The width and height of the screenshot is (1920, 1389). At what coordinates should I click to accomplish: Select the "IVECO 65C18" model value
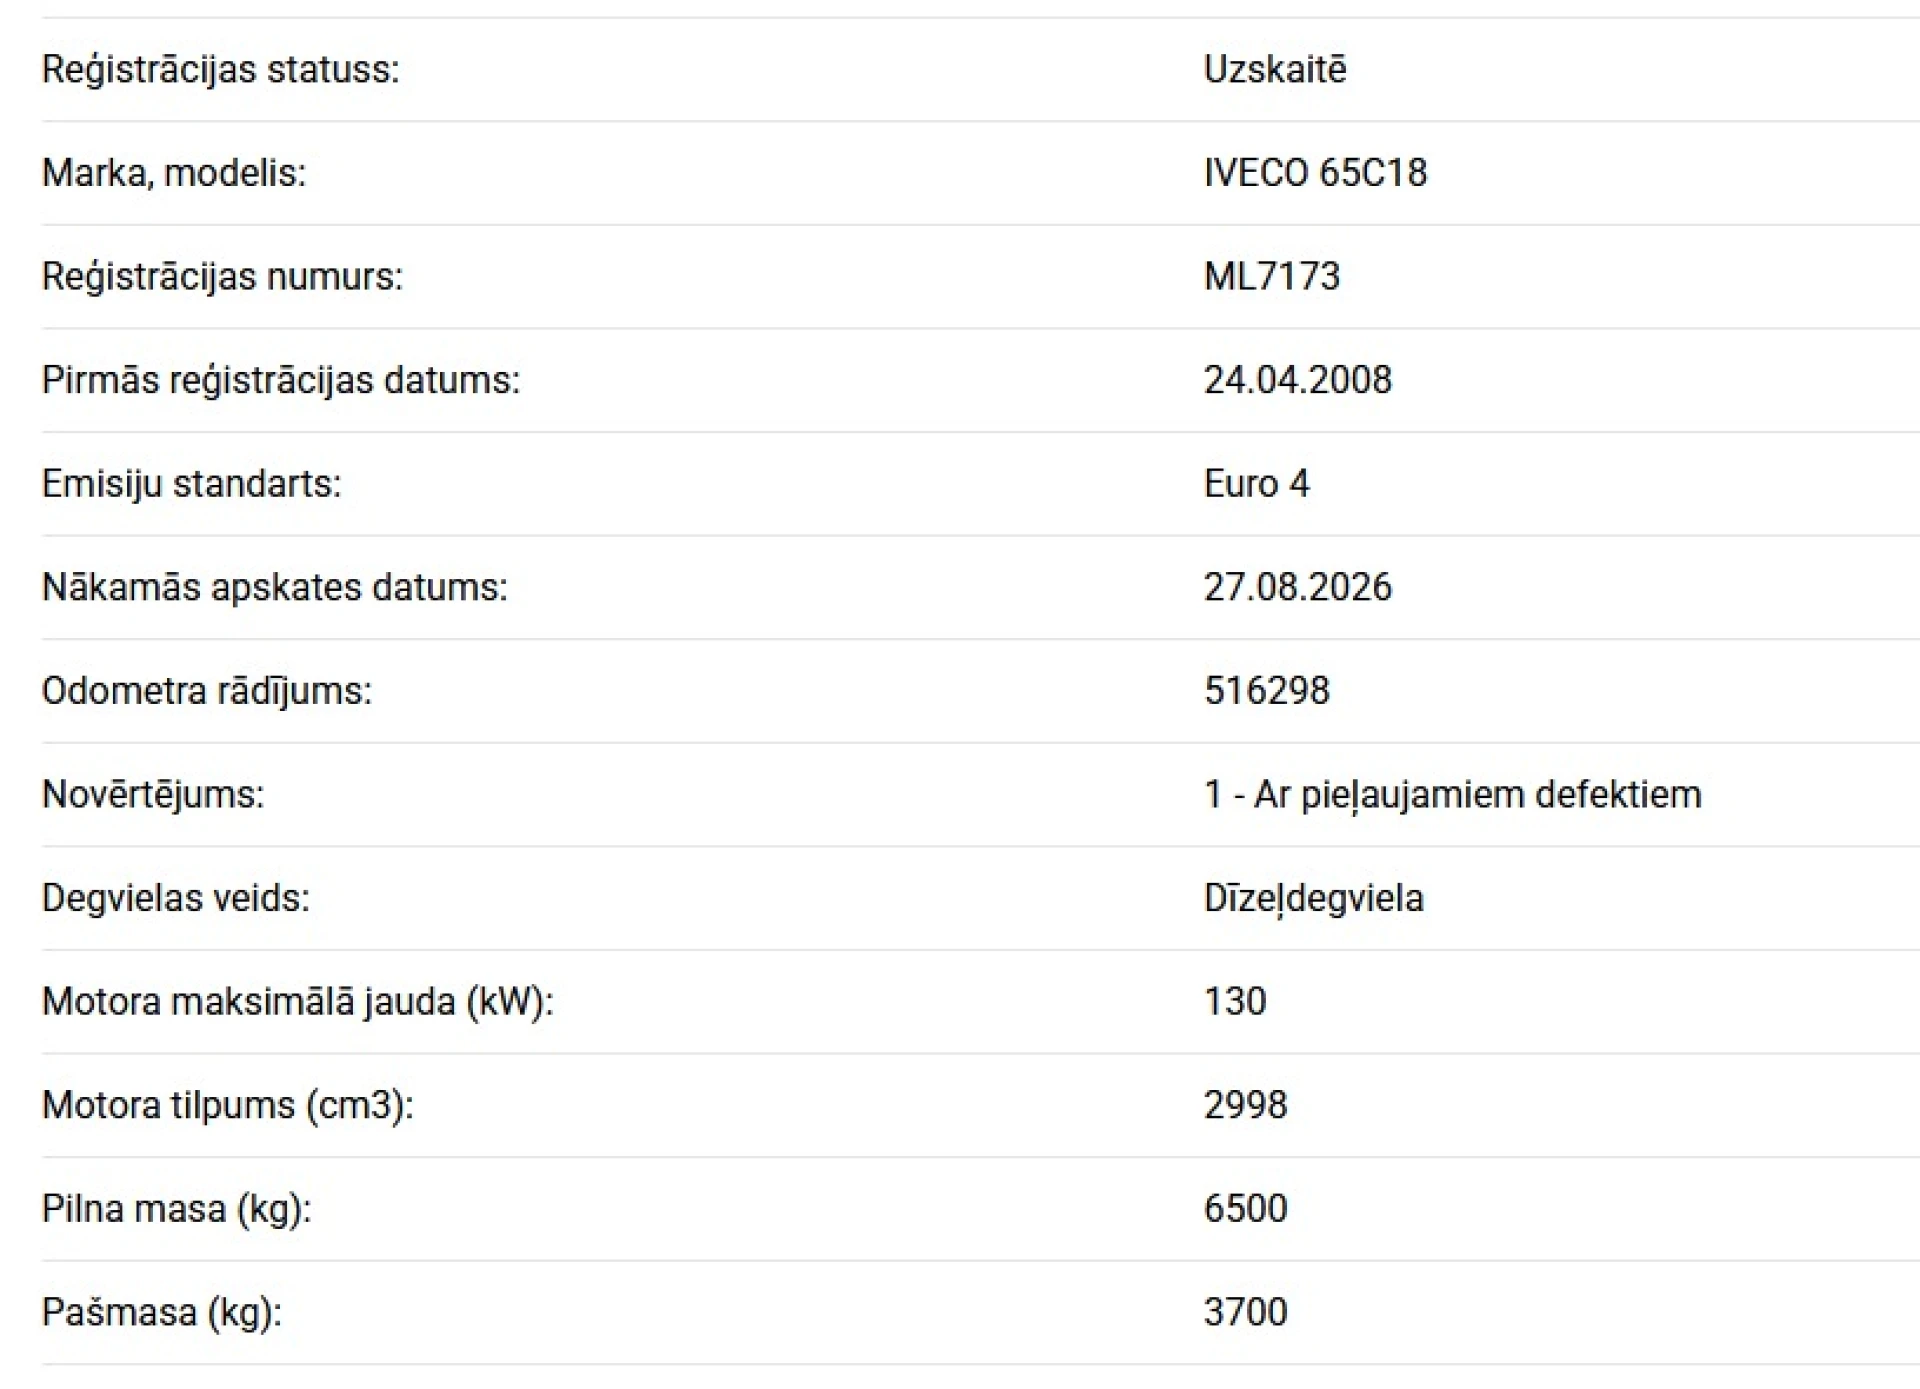click(1315, 173)
